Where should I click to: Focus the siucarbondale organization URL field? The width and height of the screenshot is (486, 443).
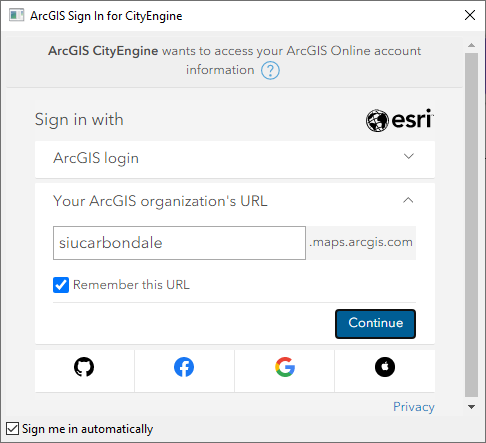(x=179, y=243)
